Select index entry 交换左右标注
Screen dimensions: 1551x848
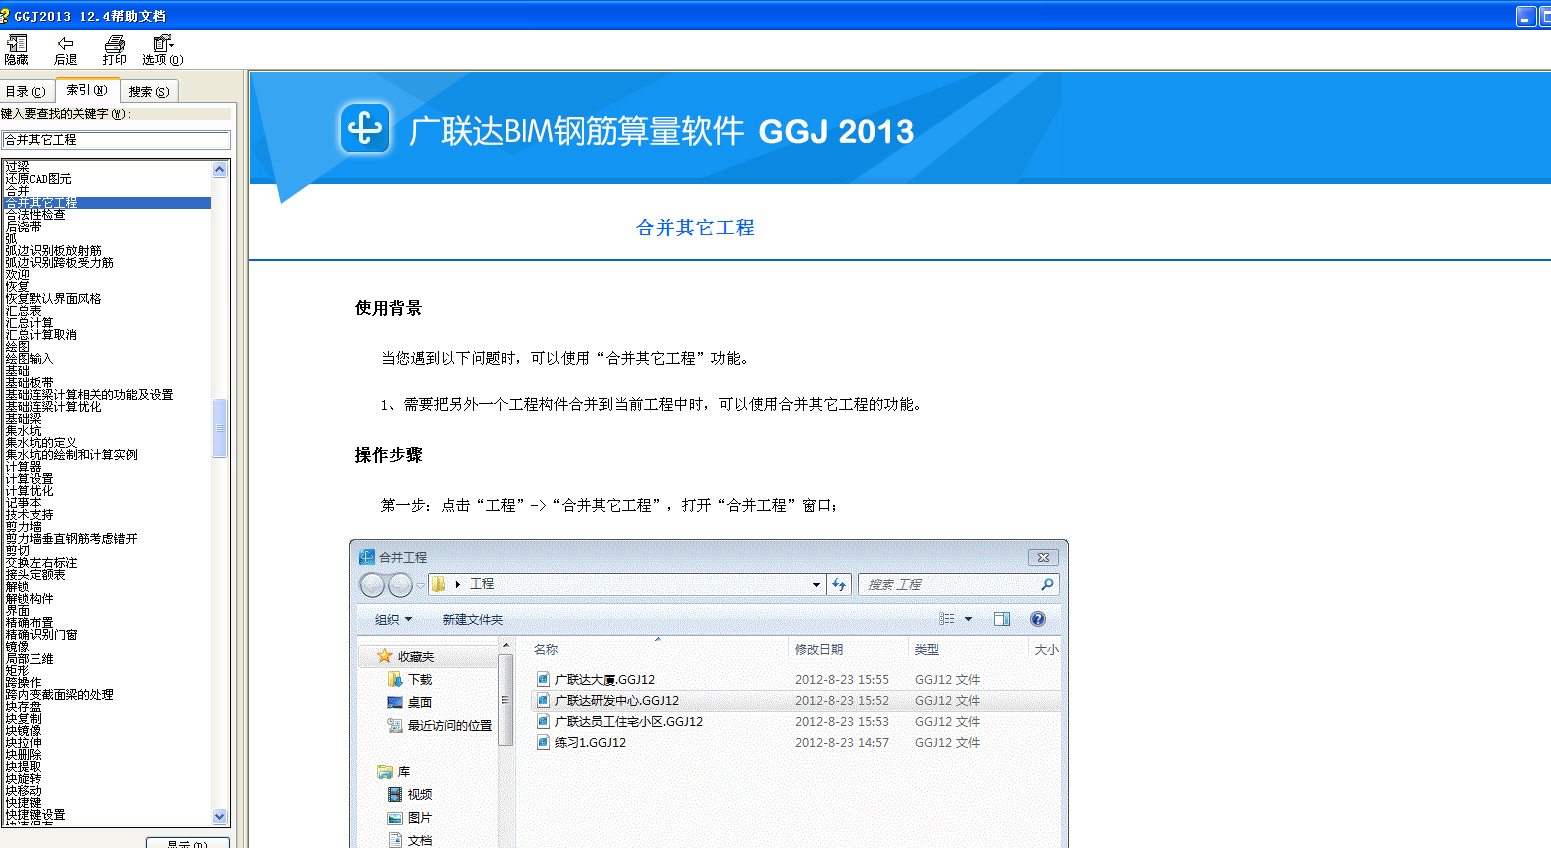pos(41,563)
